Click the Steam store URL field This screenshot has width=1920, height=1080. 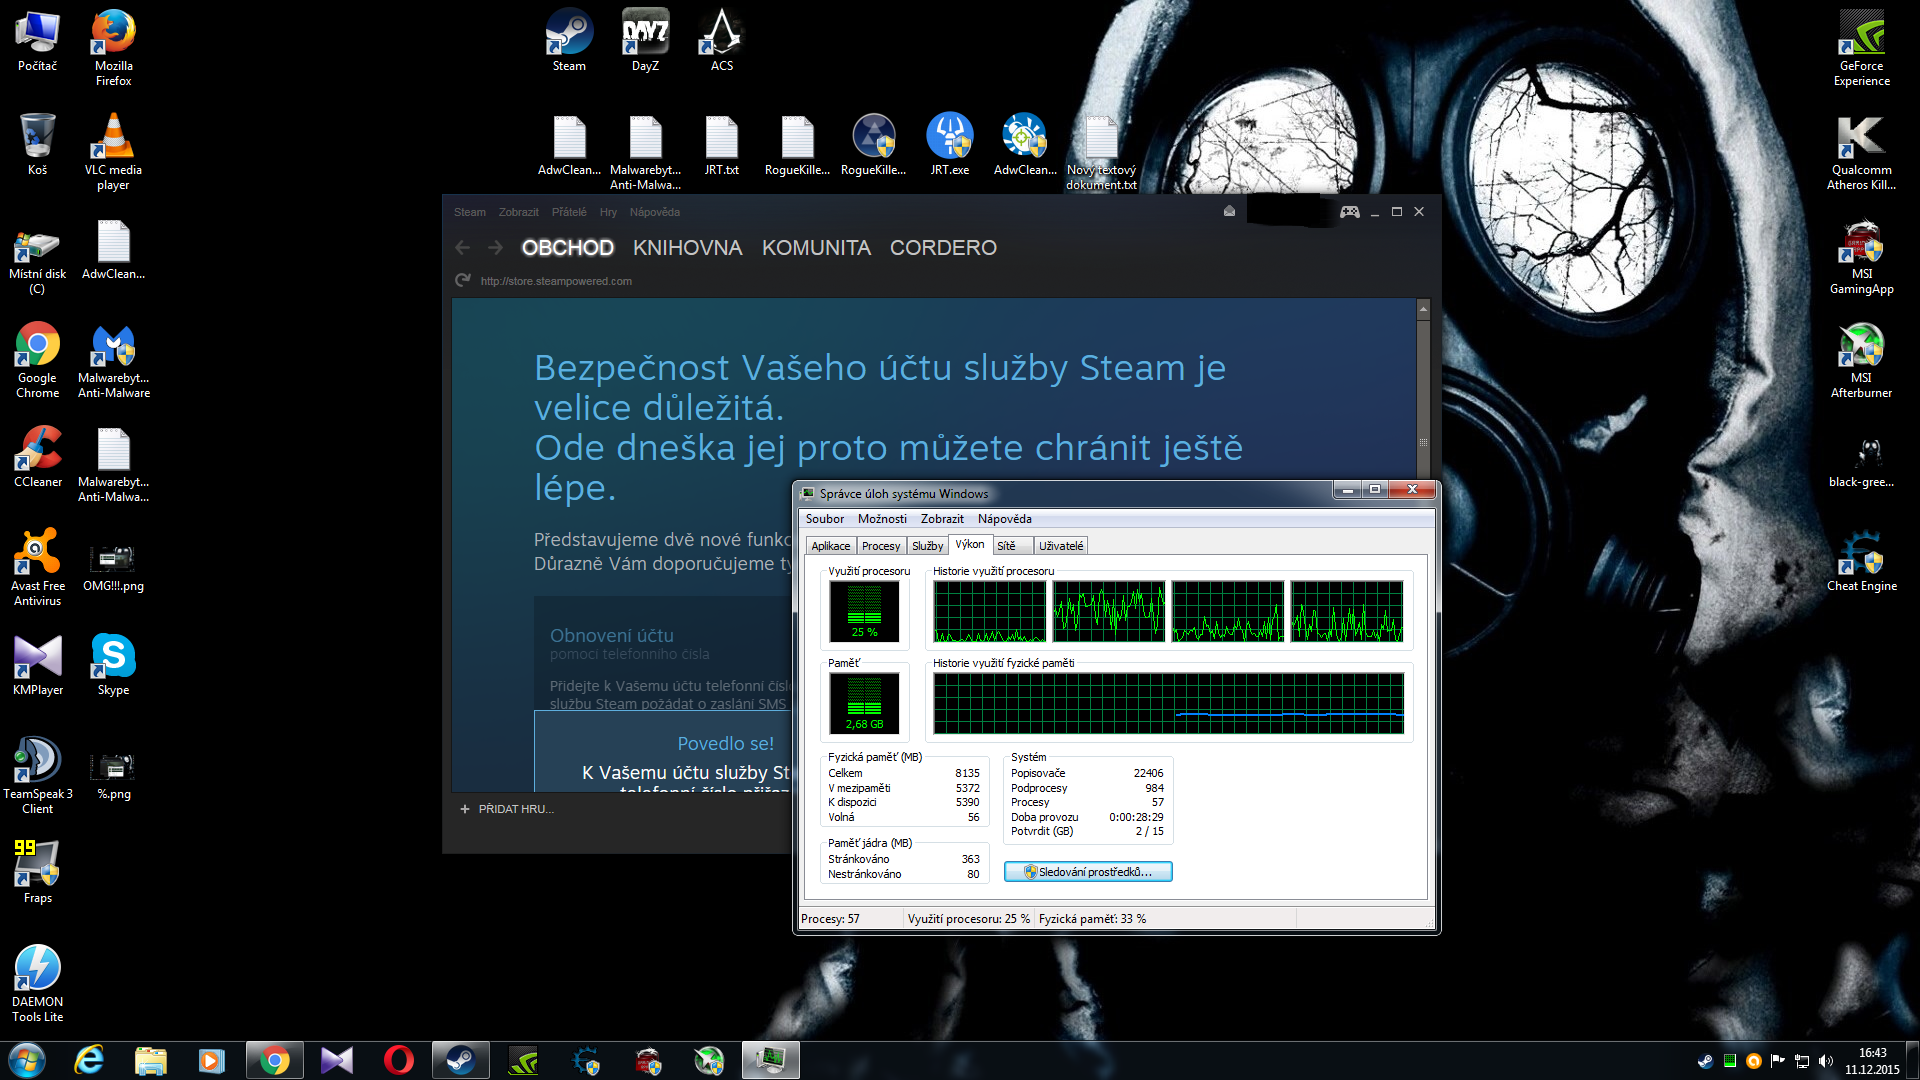(x=556, y=281)
